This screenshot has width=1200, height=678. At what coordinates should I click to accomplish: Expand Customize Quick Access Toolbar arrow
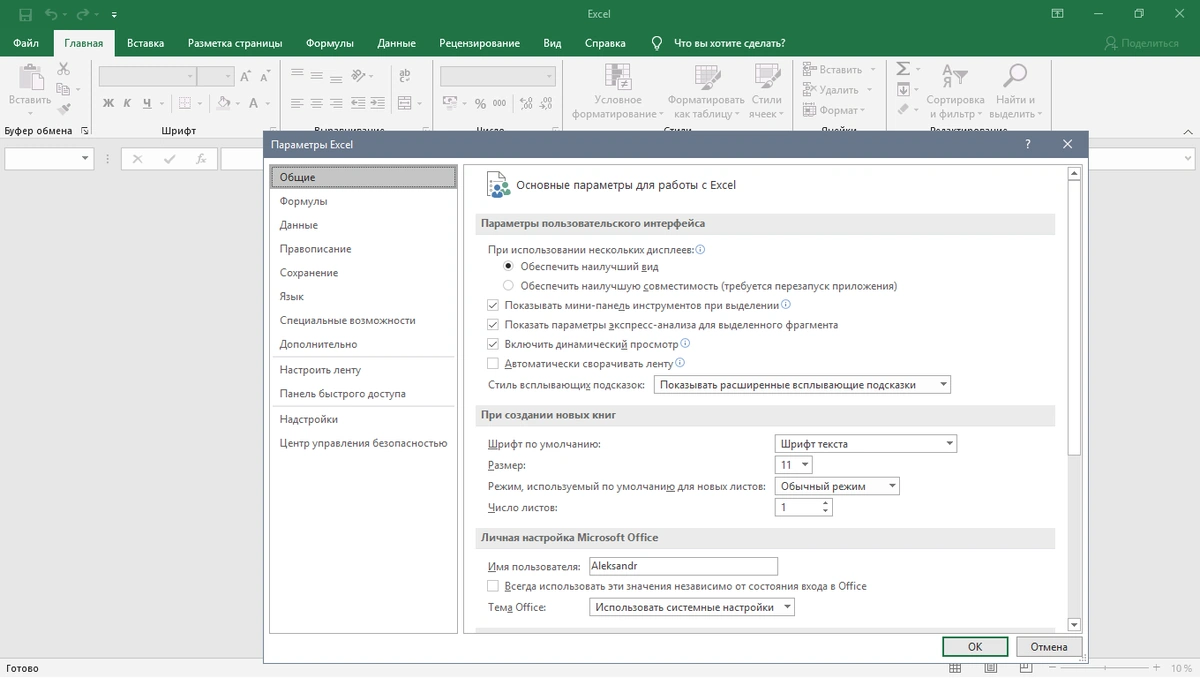tap(114, 15)
